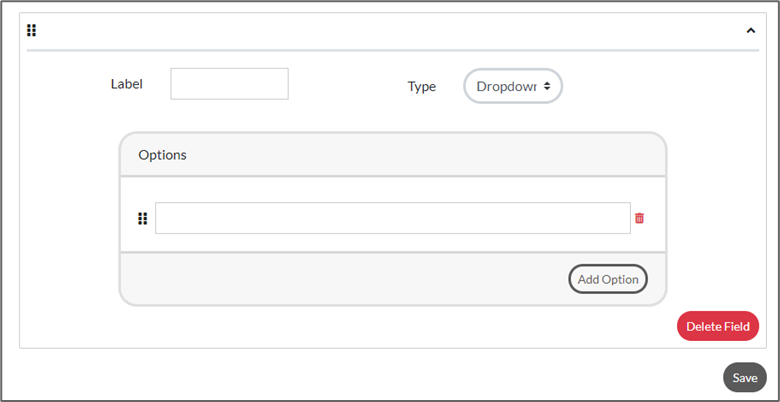The image size is (780, 402).
Task: Click the field drag handle icon
Action: pyautogui.click(x=32, y=30)
